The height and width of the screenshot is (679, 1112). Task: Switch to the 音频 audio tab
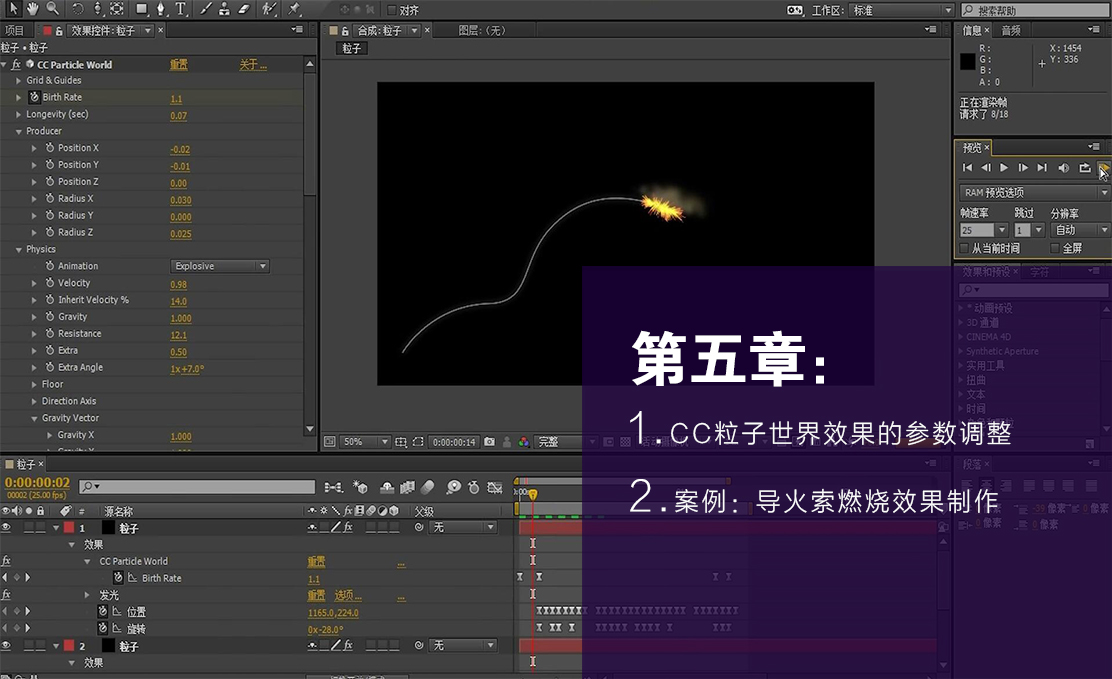point(1011,31)
